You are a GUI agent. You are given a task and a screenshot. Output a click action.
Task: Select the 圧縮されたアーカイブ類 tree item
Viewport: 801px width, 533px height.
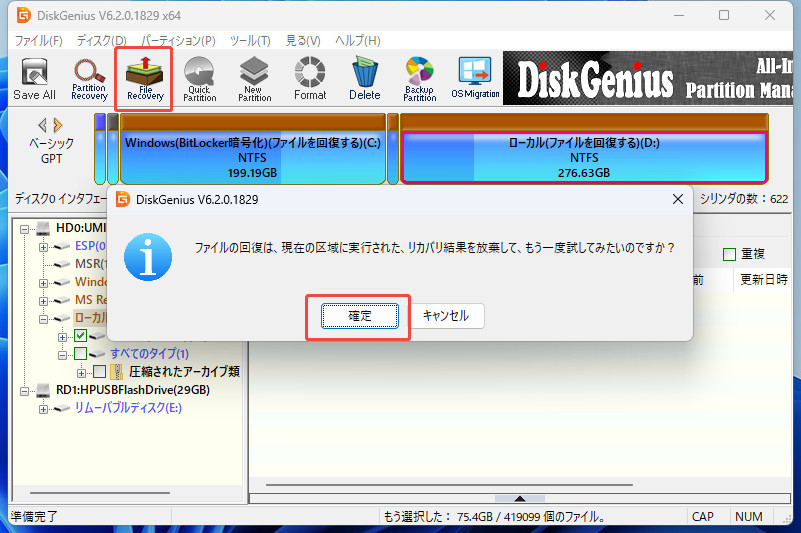tap(184, 372)
